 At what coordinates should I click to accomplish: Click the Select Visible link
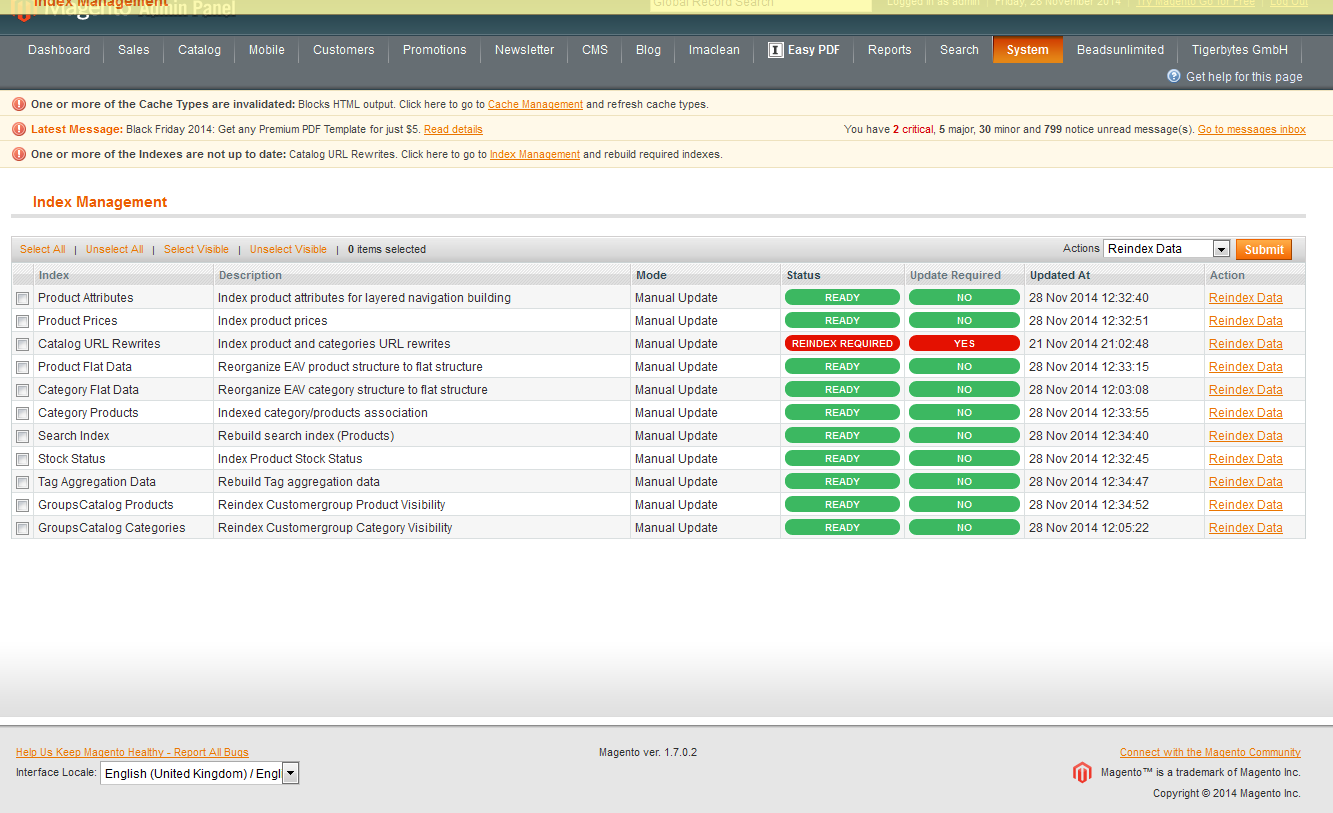point(196,250)
